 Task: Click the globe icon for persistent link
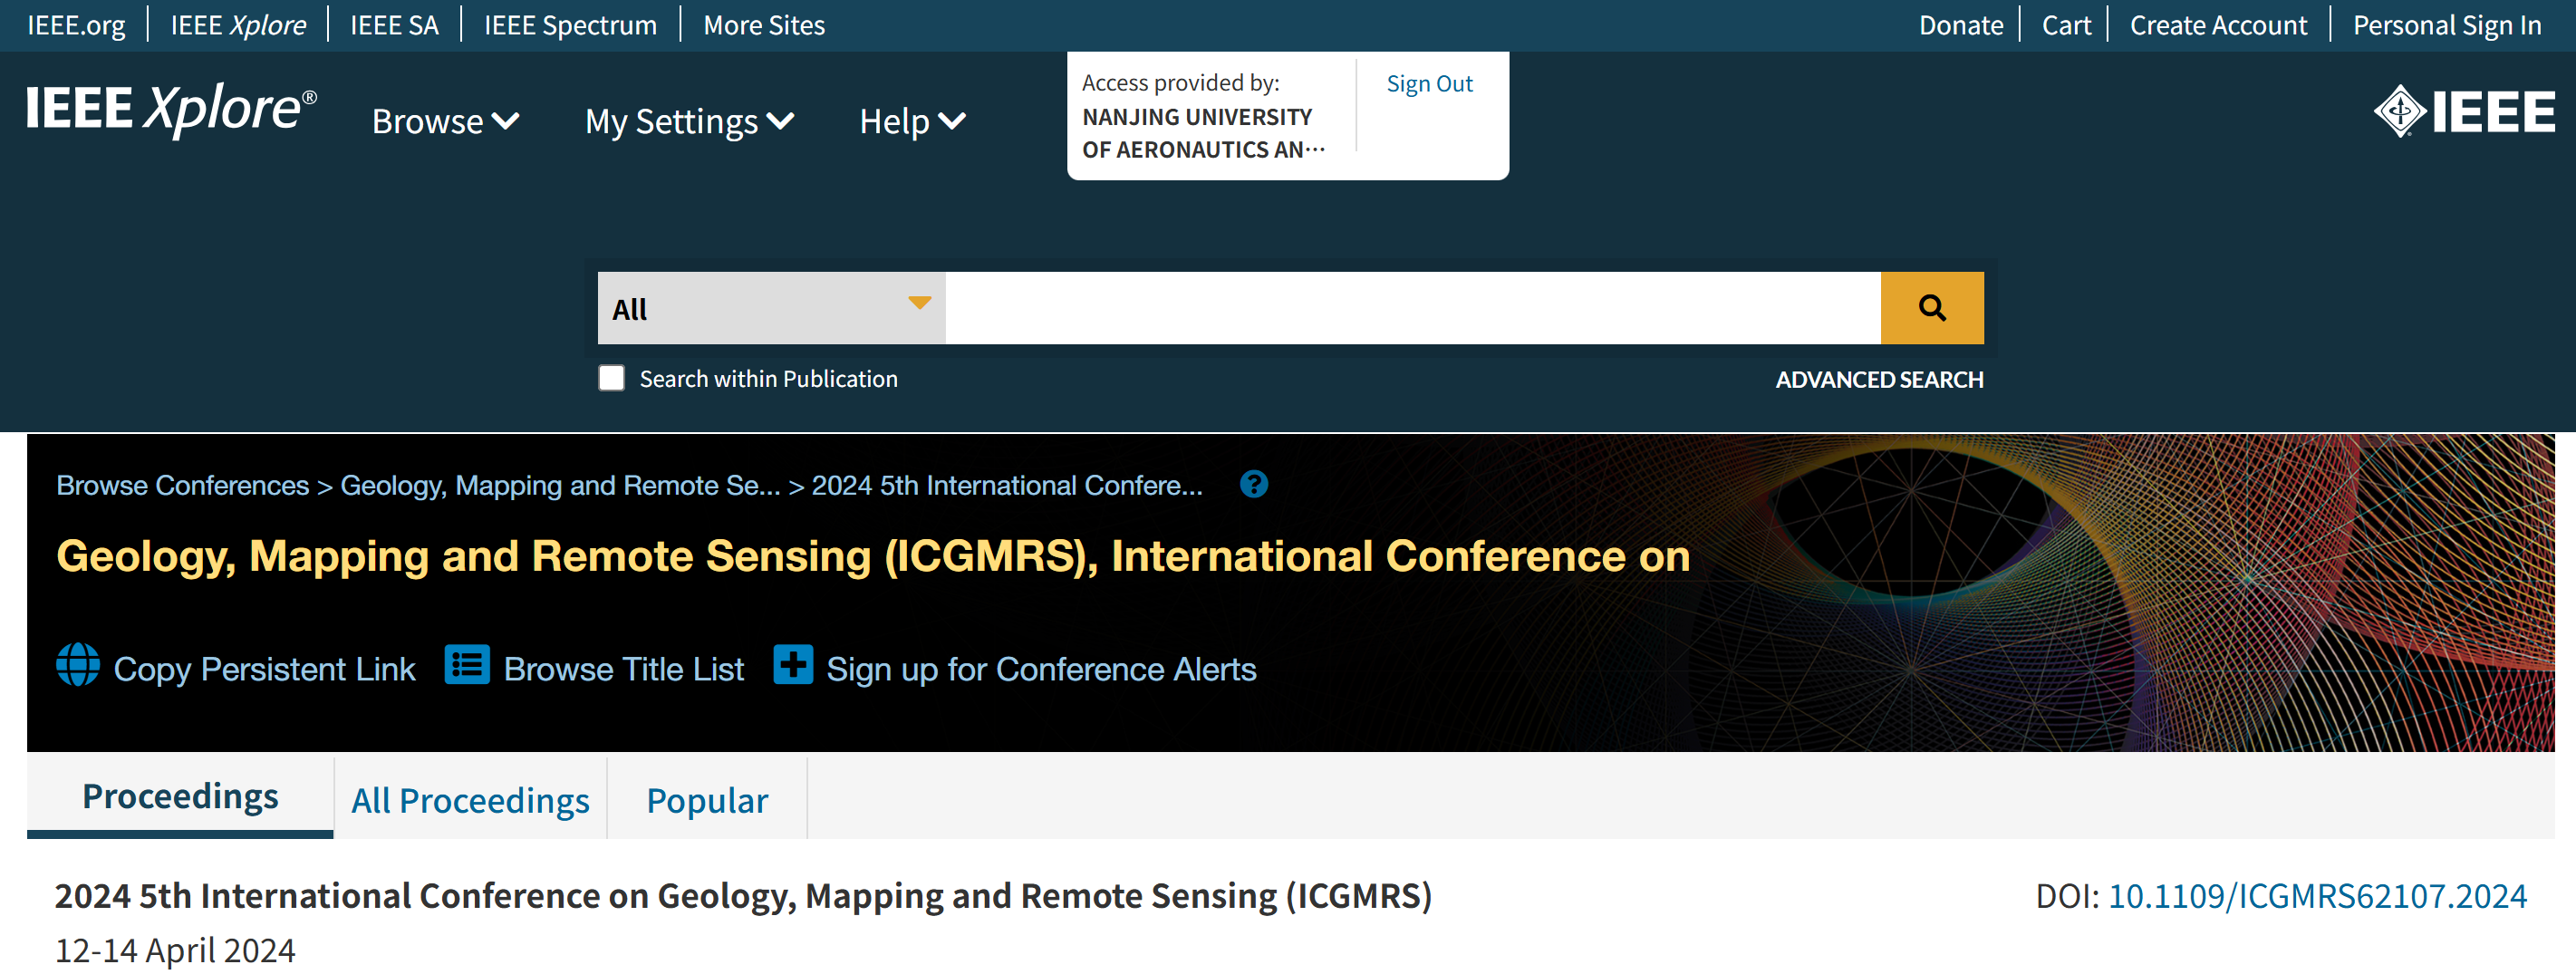pos(78,665)
